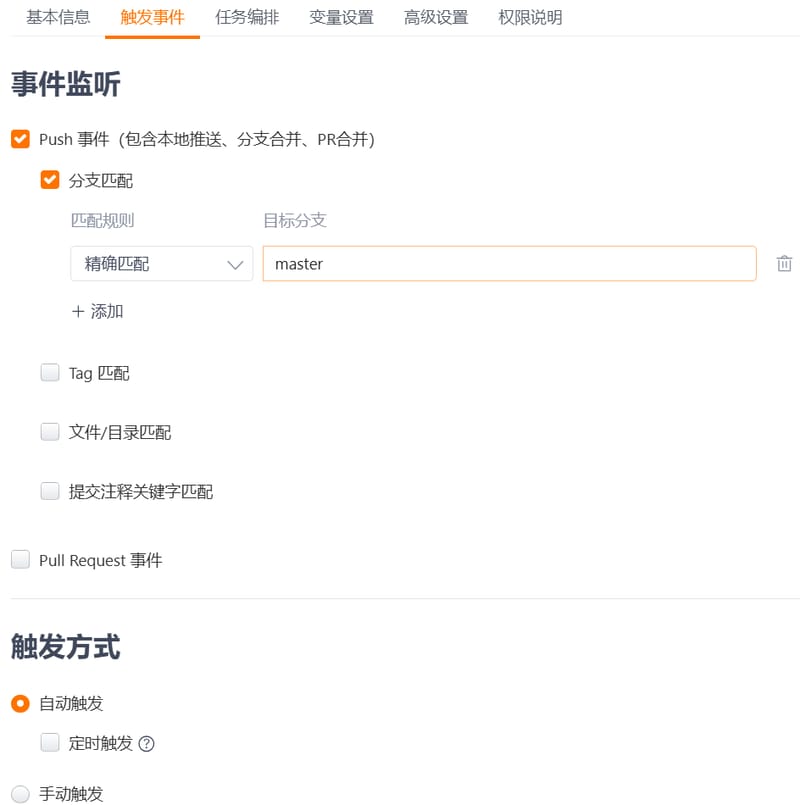View the 权限说明 tab
800x805 pixels.
[530, 17]
